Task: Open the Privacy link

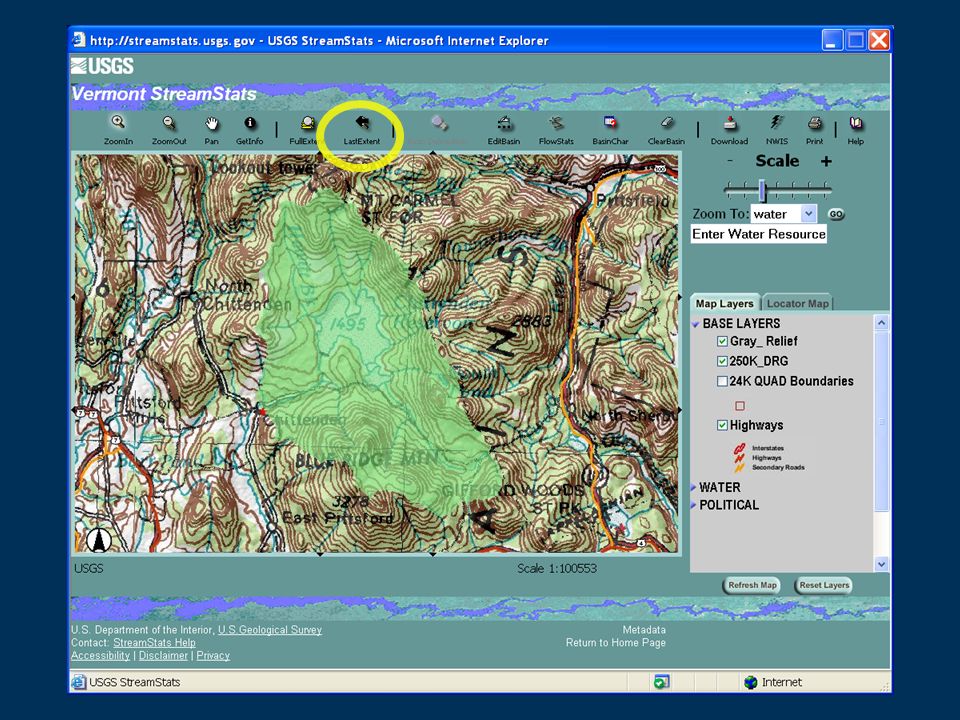Action: pyautogui.click(x=213, y=655)
